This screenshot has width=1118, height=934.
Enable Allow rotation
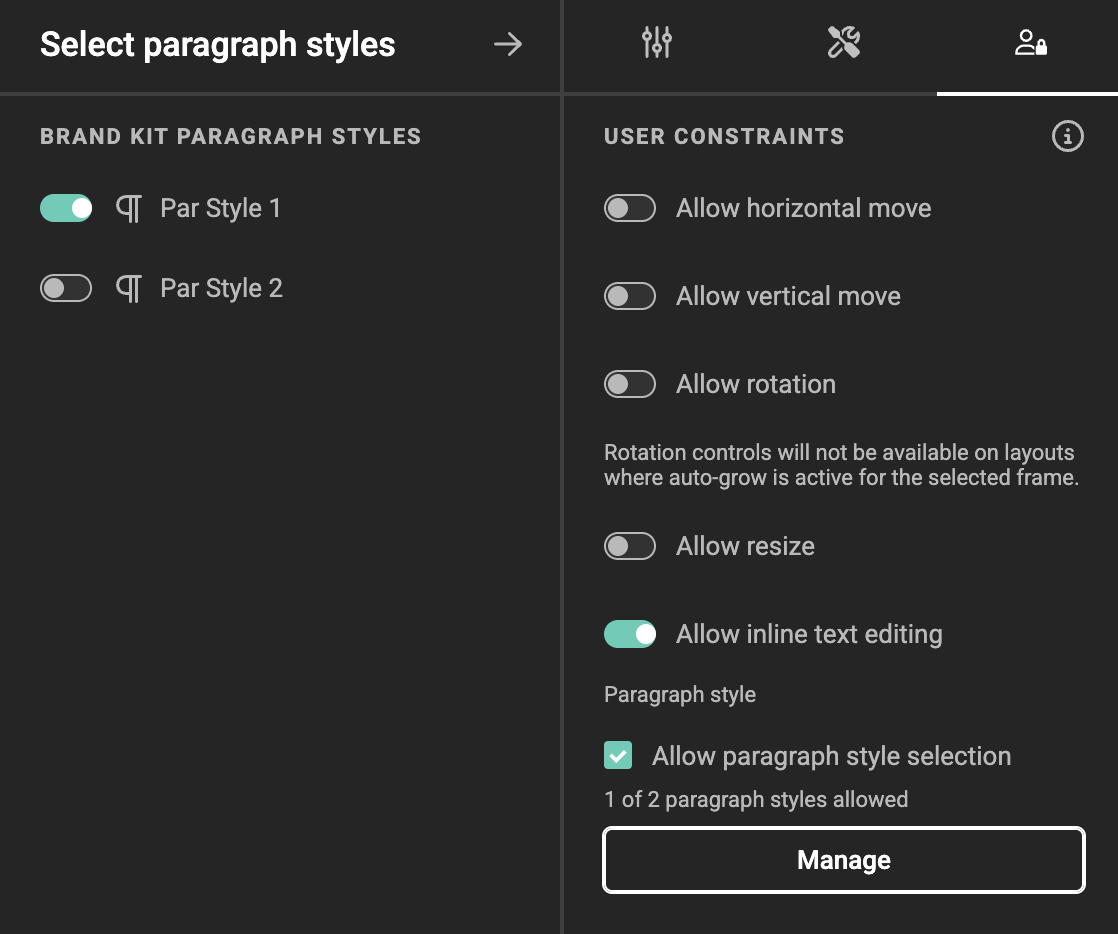click(x=630, y=384)
